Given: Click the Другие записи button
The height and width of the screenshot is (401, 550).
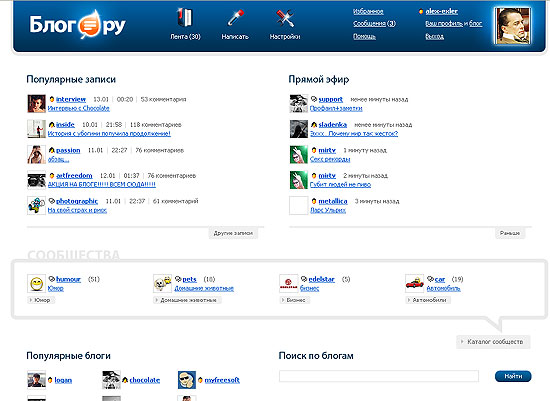Looking at the screenshot, I should [233, 233].
